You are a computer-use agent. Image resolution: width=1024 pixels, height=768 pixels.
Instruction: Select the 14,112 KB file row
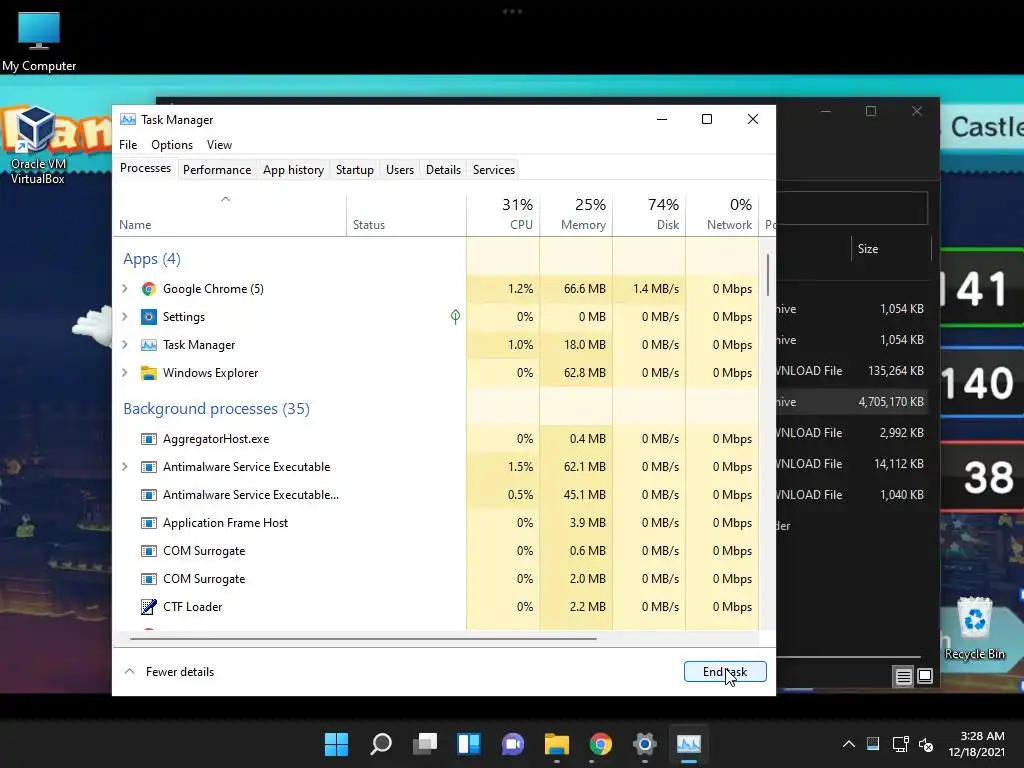point(852,464)
